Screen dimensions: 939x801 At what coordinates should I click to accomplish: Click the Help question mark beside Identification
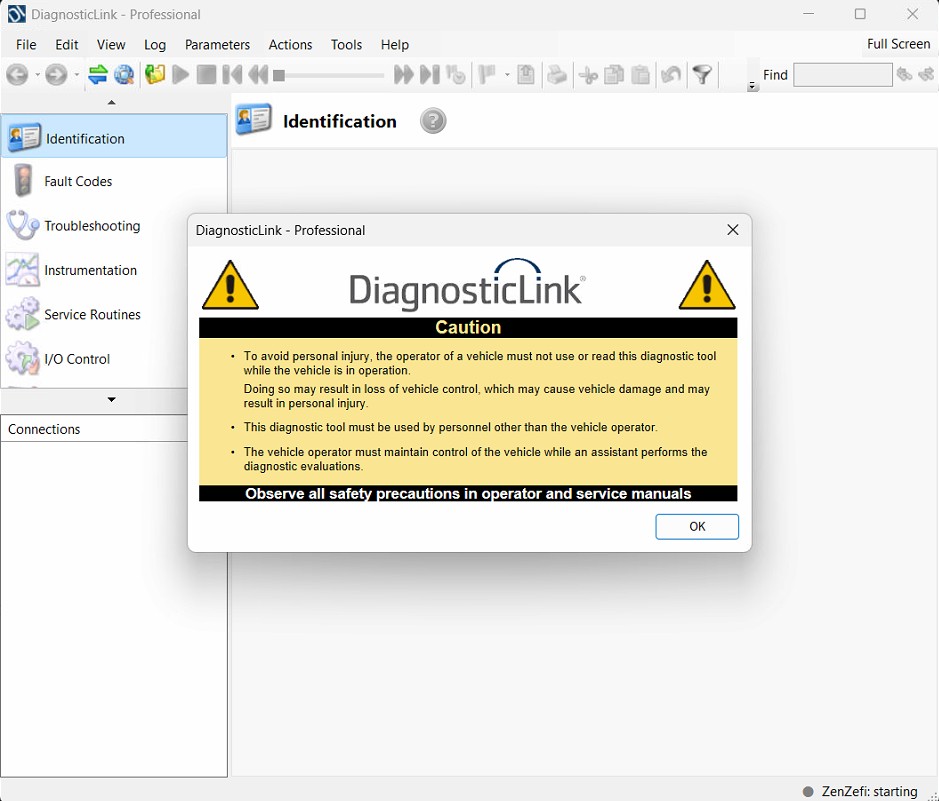point(433,121)
